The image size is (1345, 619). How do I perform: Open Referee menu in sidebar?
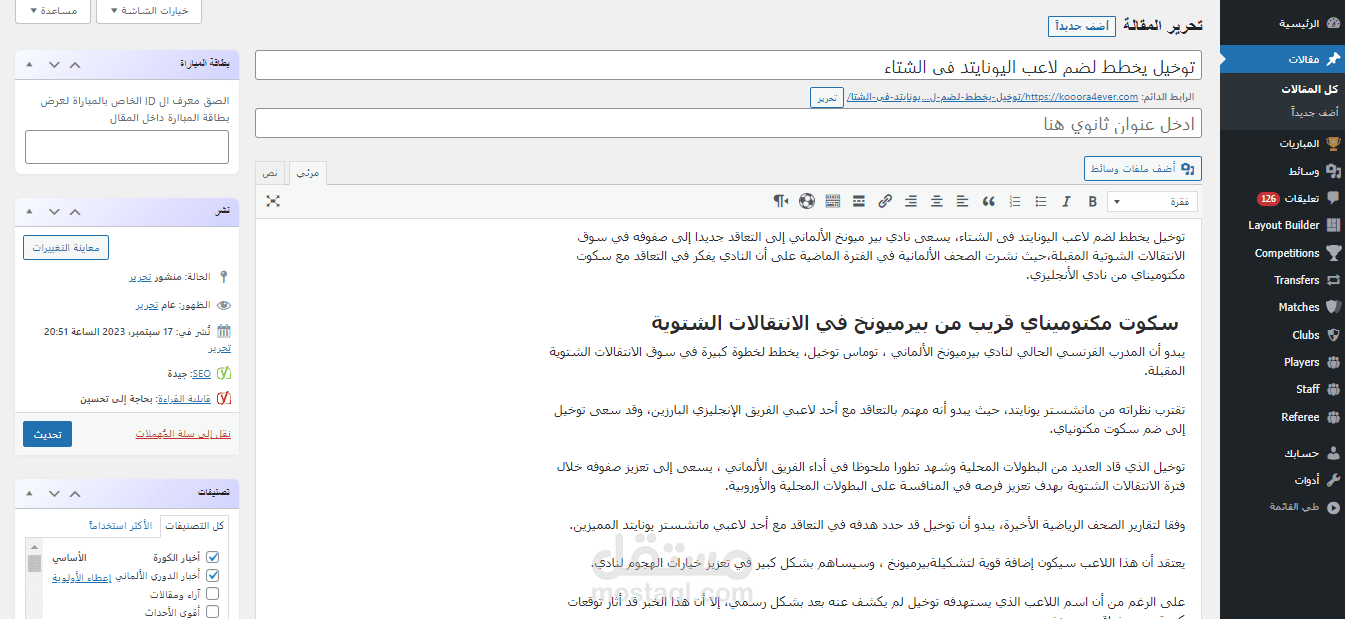tap(1282, 417)
